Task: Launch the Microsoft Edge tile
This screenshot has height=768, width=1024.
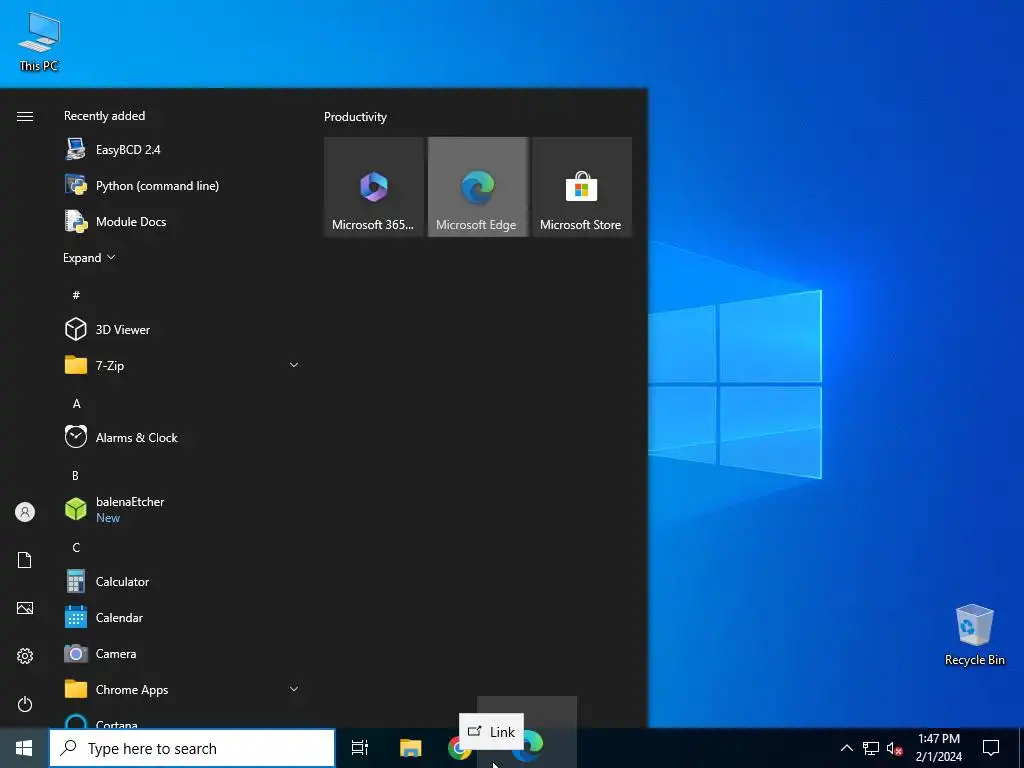Action: coord(477,187)
